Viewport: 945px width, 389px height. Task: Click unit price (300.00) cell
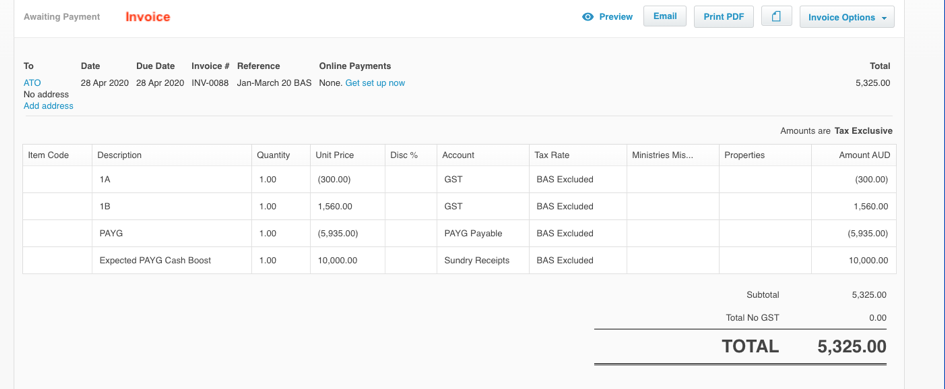pos(348,179)
